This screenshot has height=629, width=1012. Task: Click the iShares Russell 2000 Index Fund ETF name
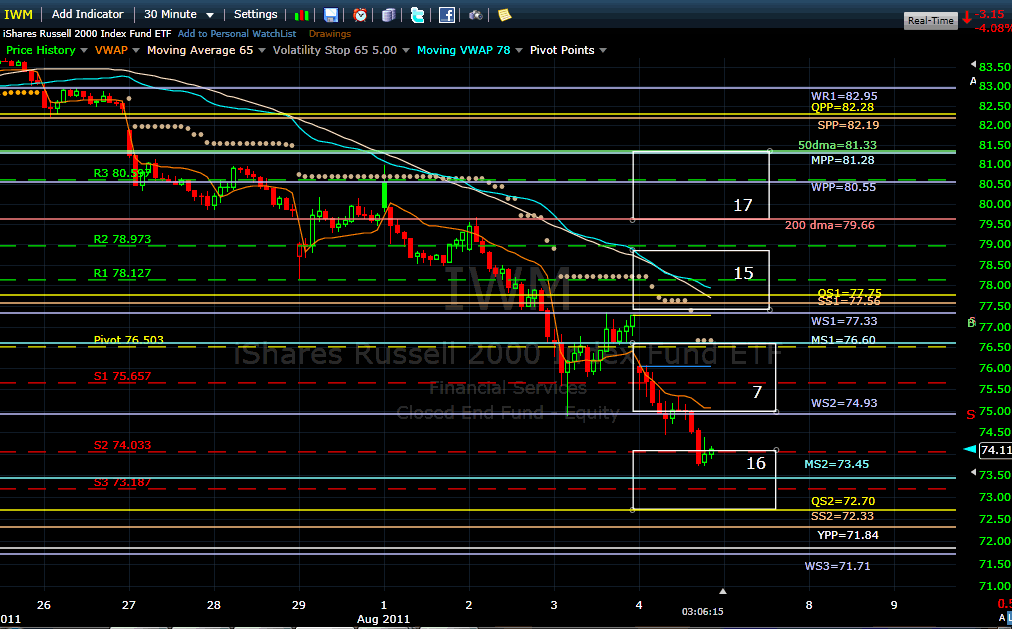87,34
